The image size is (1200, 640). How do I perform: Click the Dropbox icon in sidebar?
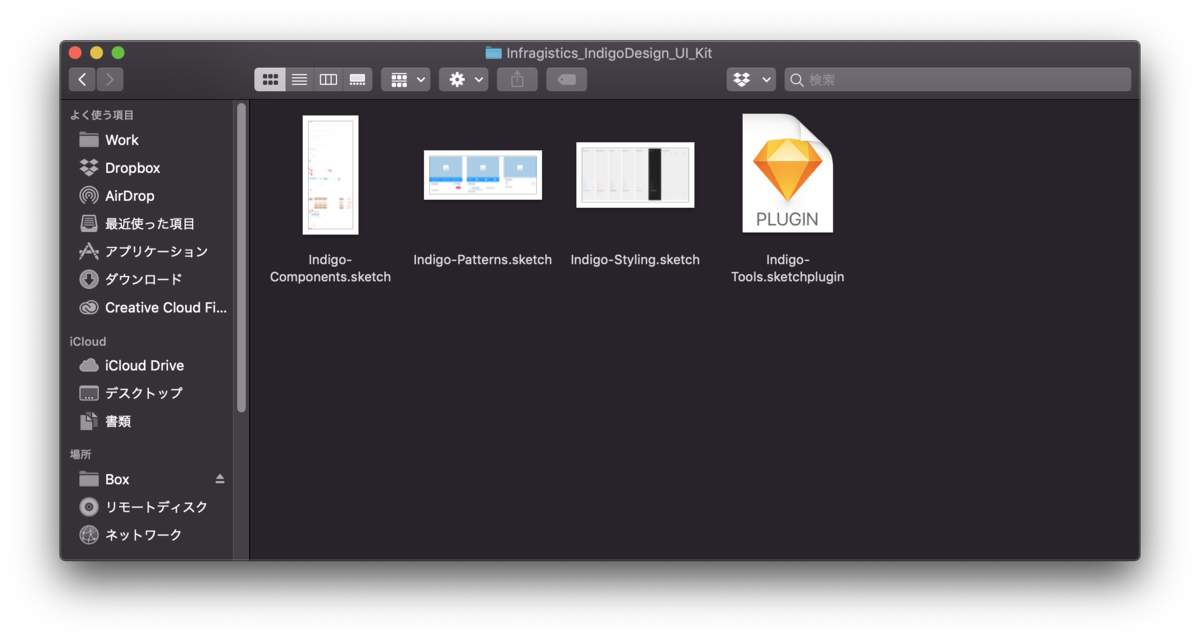89,168
